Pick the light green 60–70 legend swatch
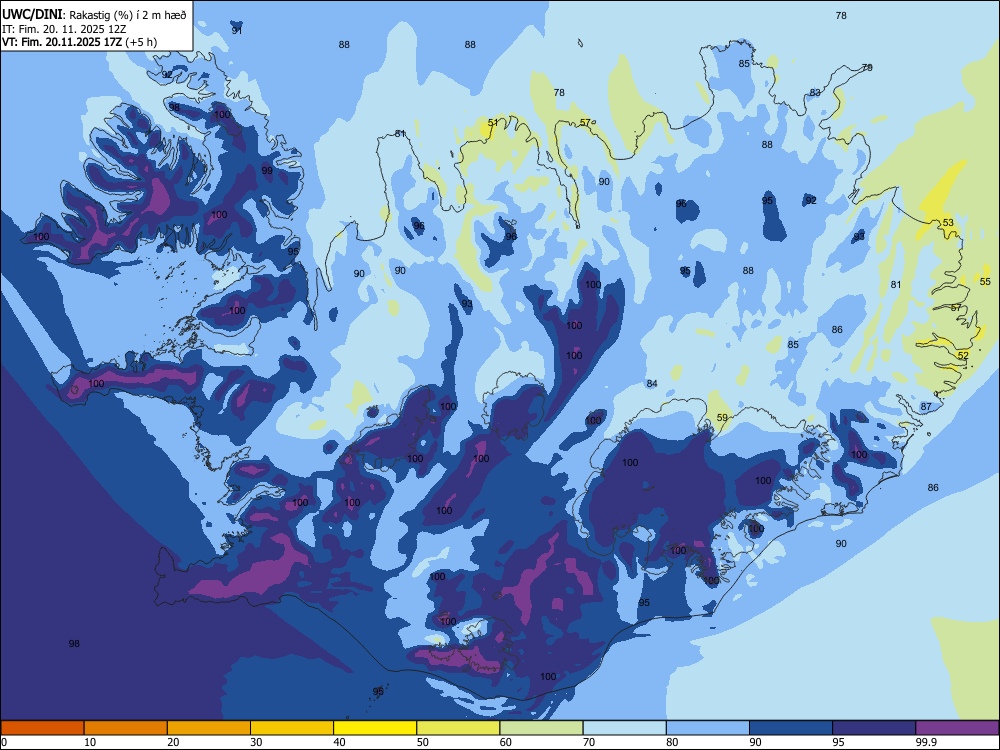Viewport: 1000px width, 750px height. tap(541, 728)
